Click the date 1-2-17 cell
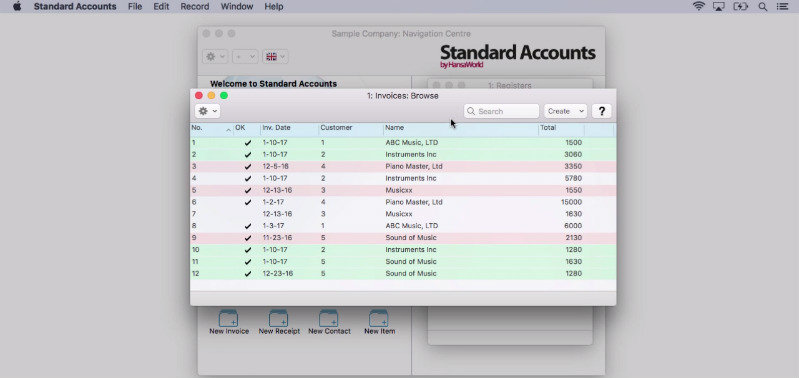The image size is (799, 378). pyautogui.click(x=273, y=202)
